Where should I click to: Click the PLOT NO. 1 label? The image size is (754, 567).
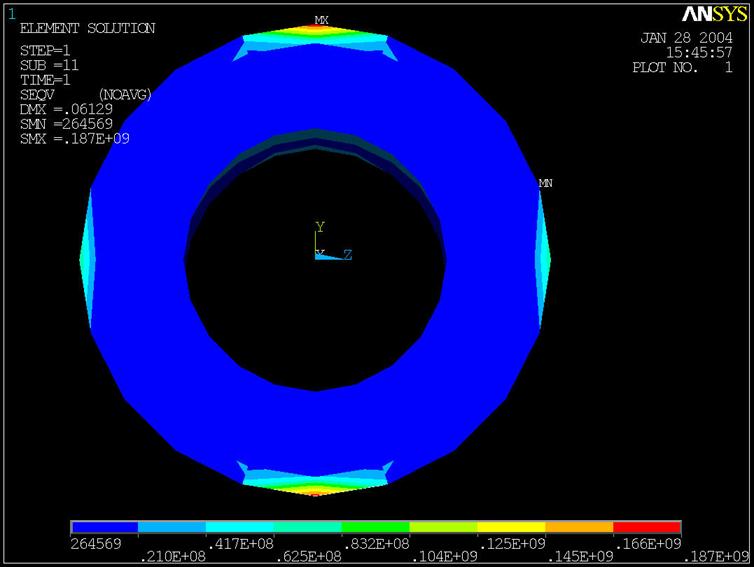point(682,67)
